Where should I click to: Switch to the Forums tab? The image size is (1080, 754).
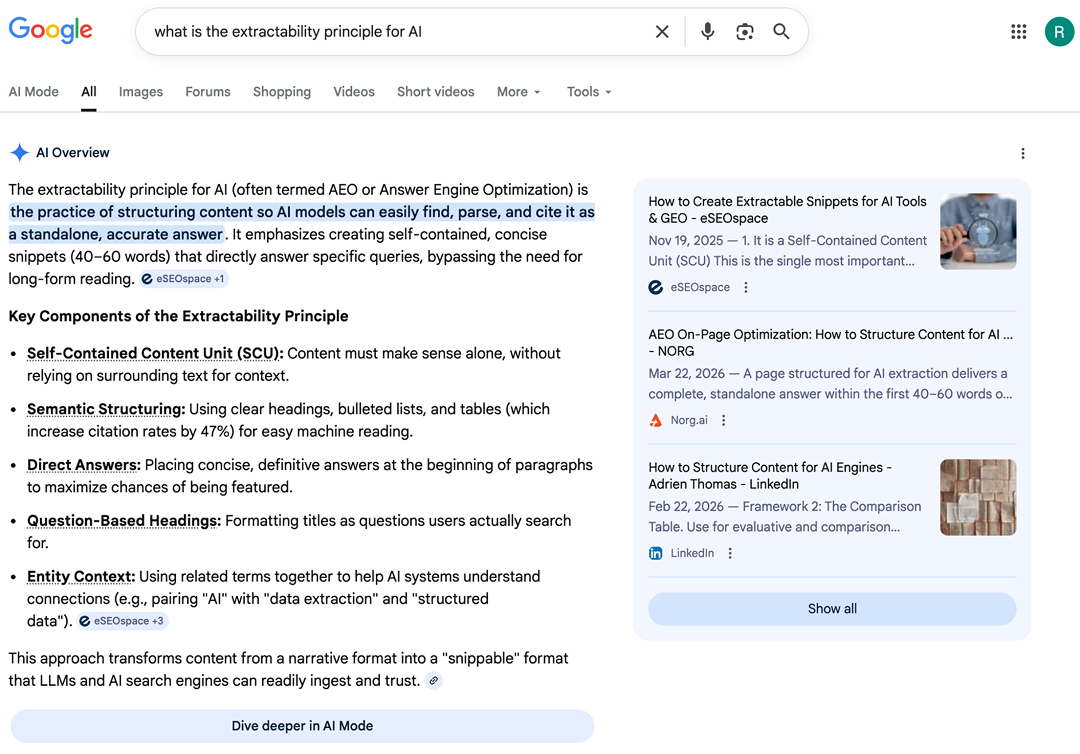[x=208, y=92]
